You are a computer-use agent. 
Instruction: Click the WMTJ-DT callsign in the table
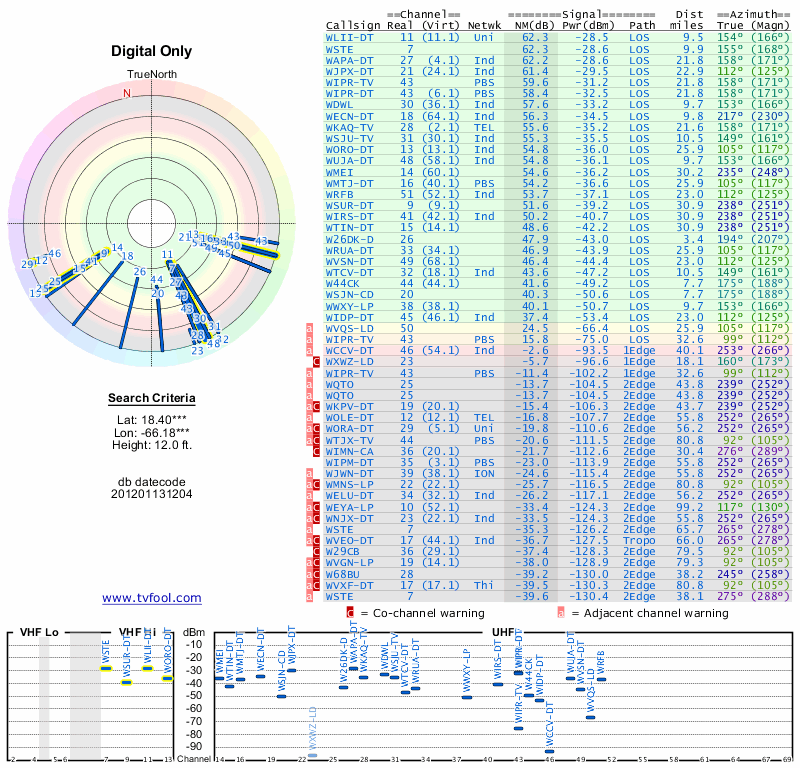[349, 183]
